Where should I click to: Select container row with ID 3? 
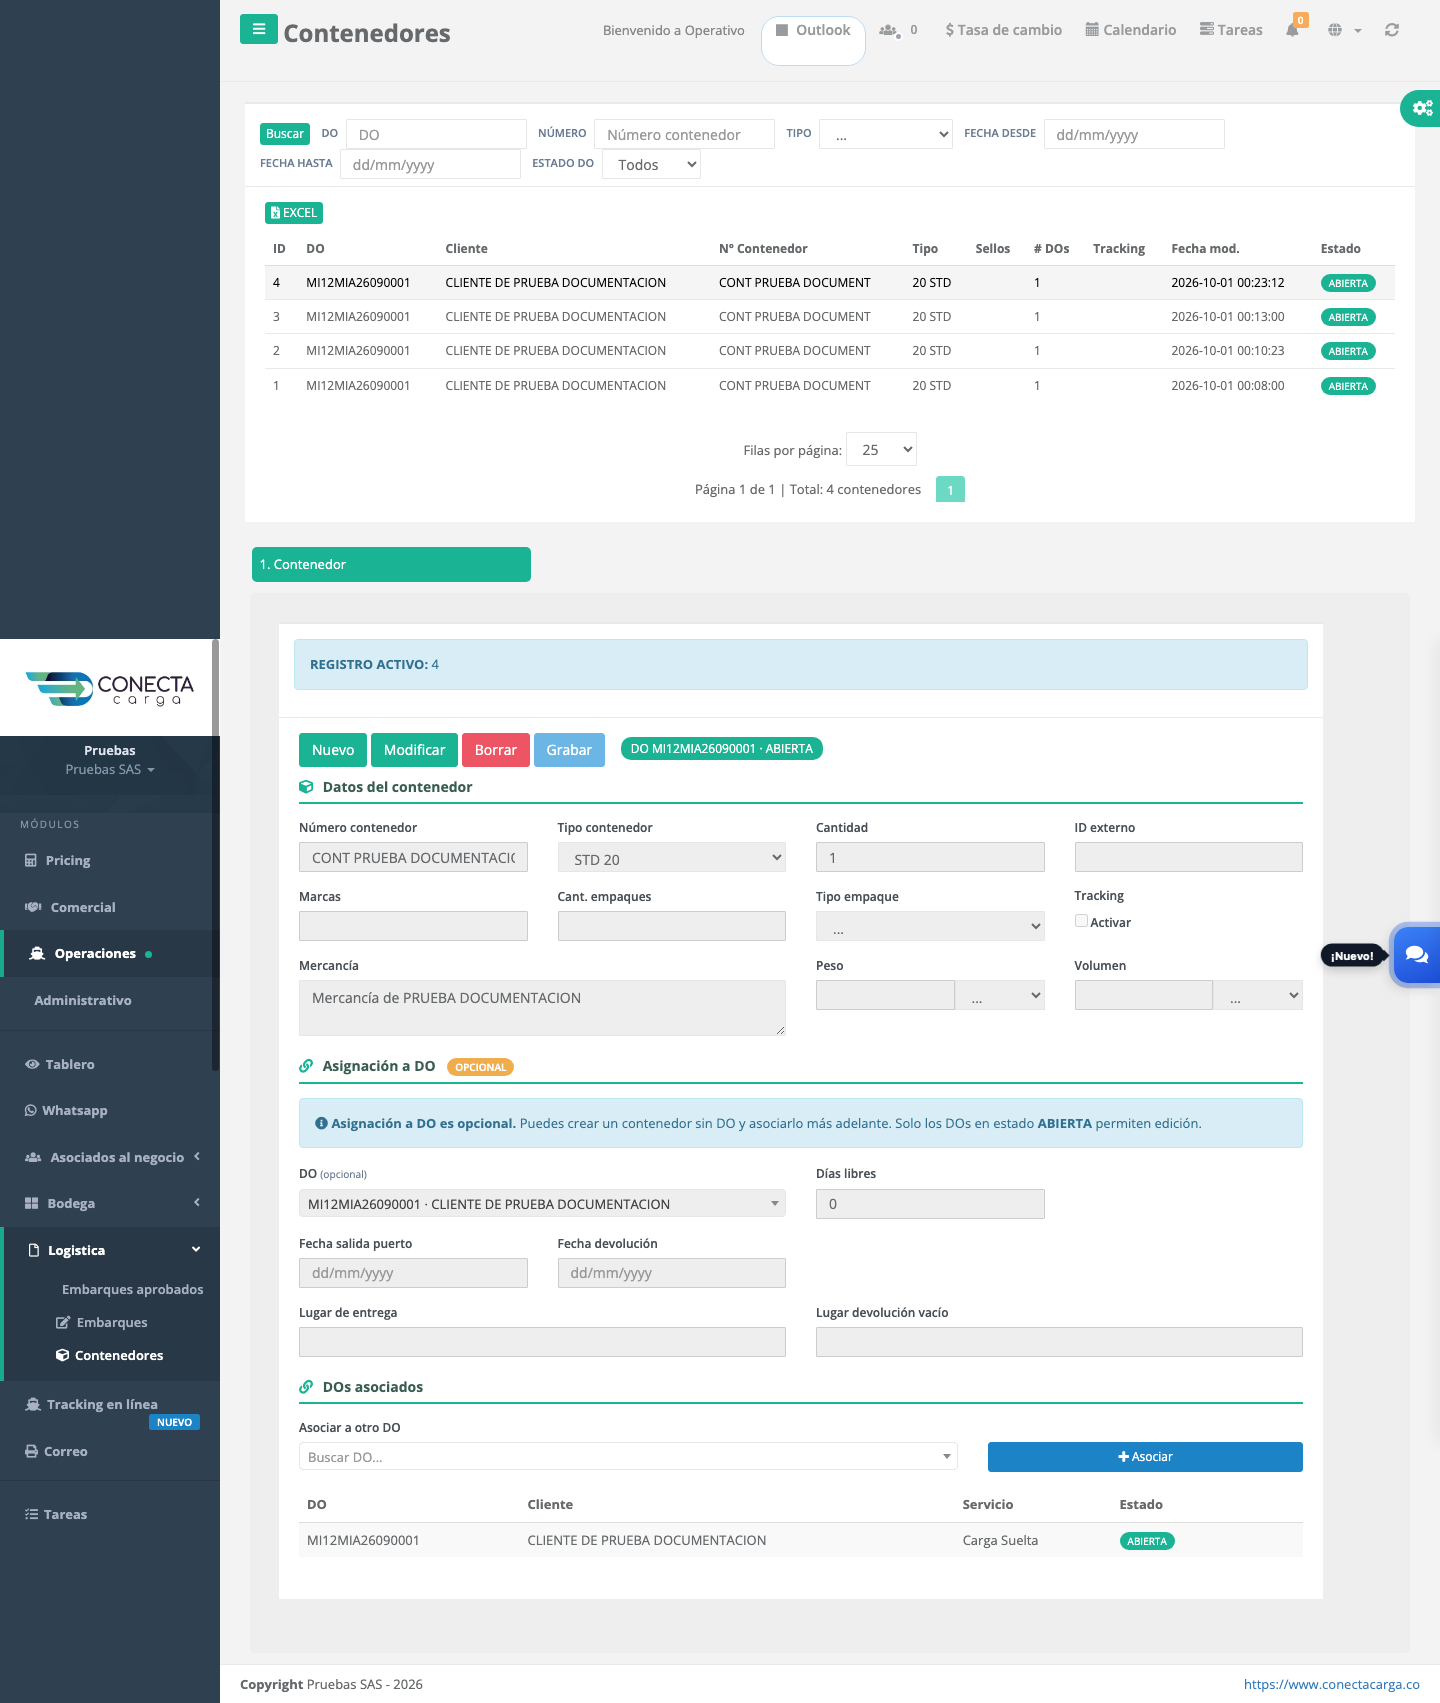pos(829,317)
